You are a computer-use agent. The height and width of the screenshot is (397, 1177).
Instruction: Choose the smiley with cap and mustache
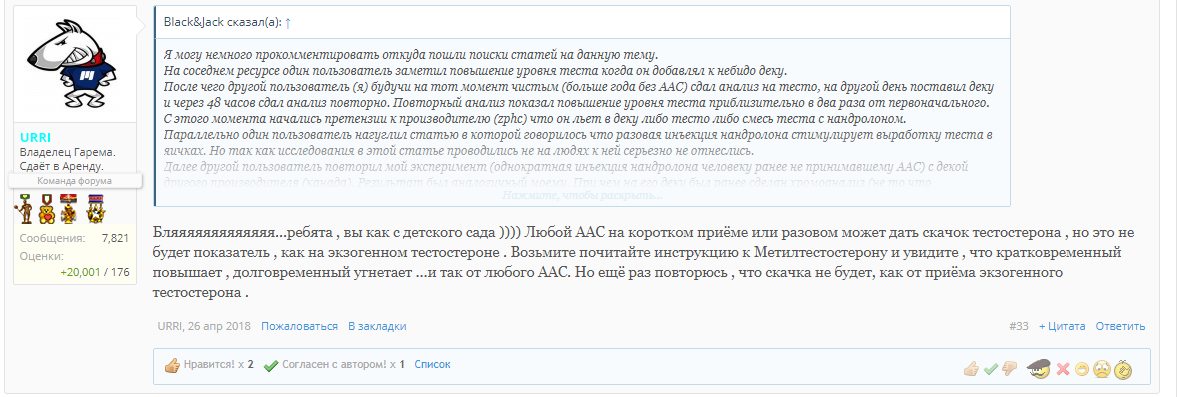click(1039, 368)
